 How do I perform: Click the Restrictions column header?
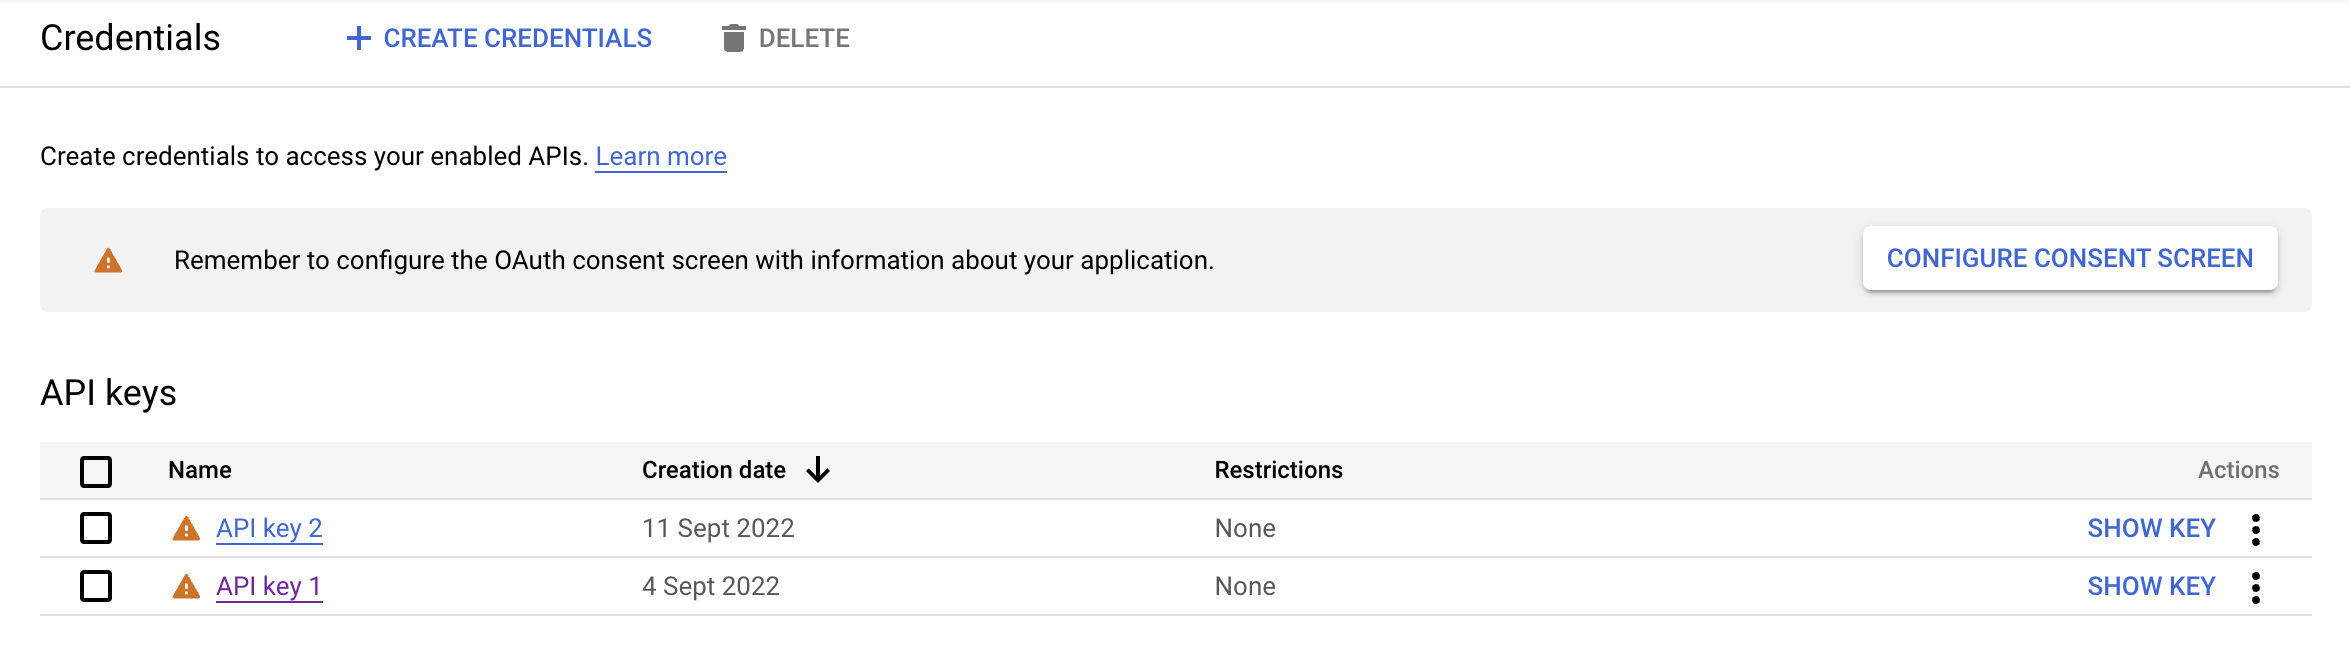click(x=1278, y=469)
